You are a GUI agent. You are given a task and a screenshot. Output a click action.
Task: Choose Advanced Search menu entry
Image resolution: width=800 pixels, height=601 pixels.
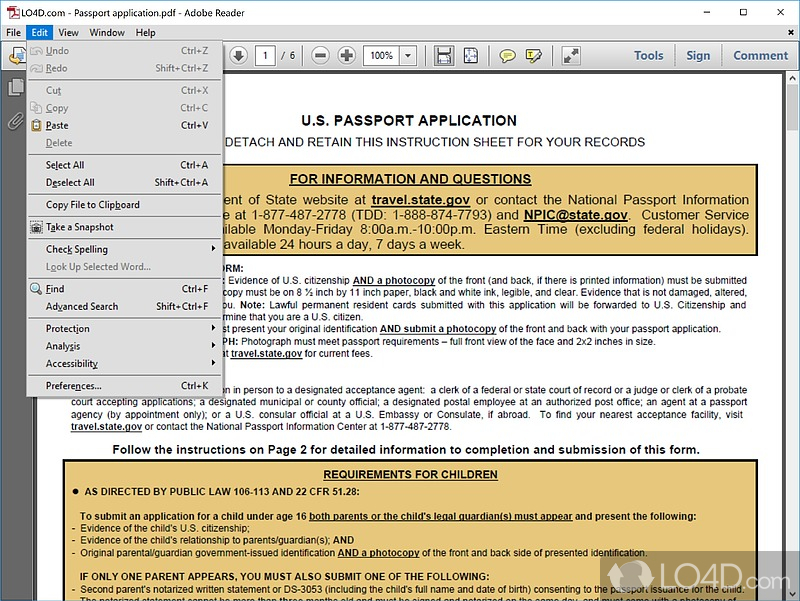pyautogui.click(x=125, y=306)
